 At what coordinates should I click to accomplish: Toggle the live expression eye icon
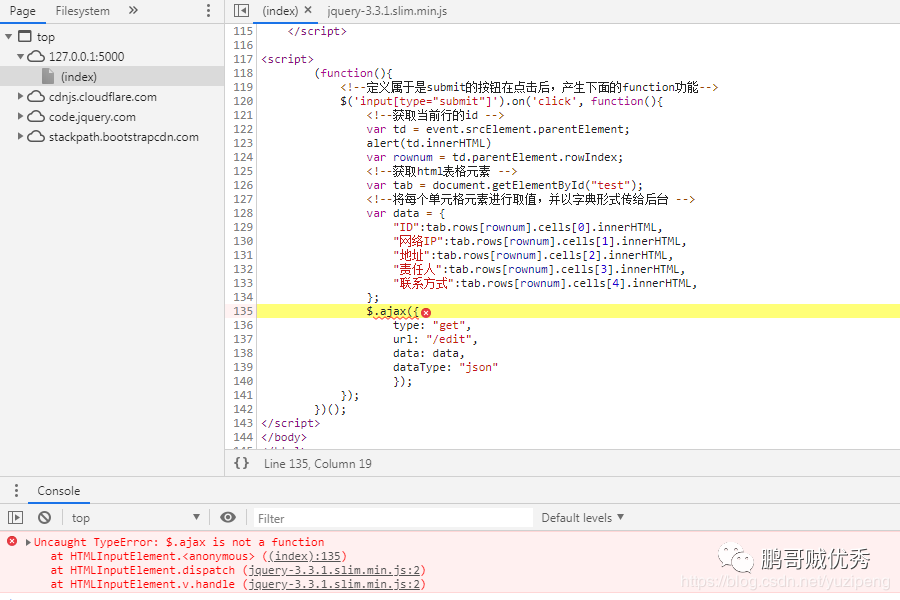point(228,518)
